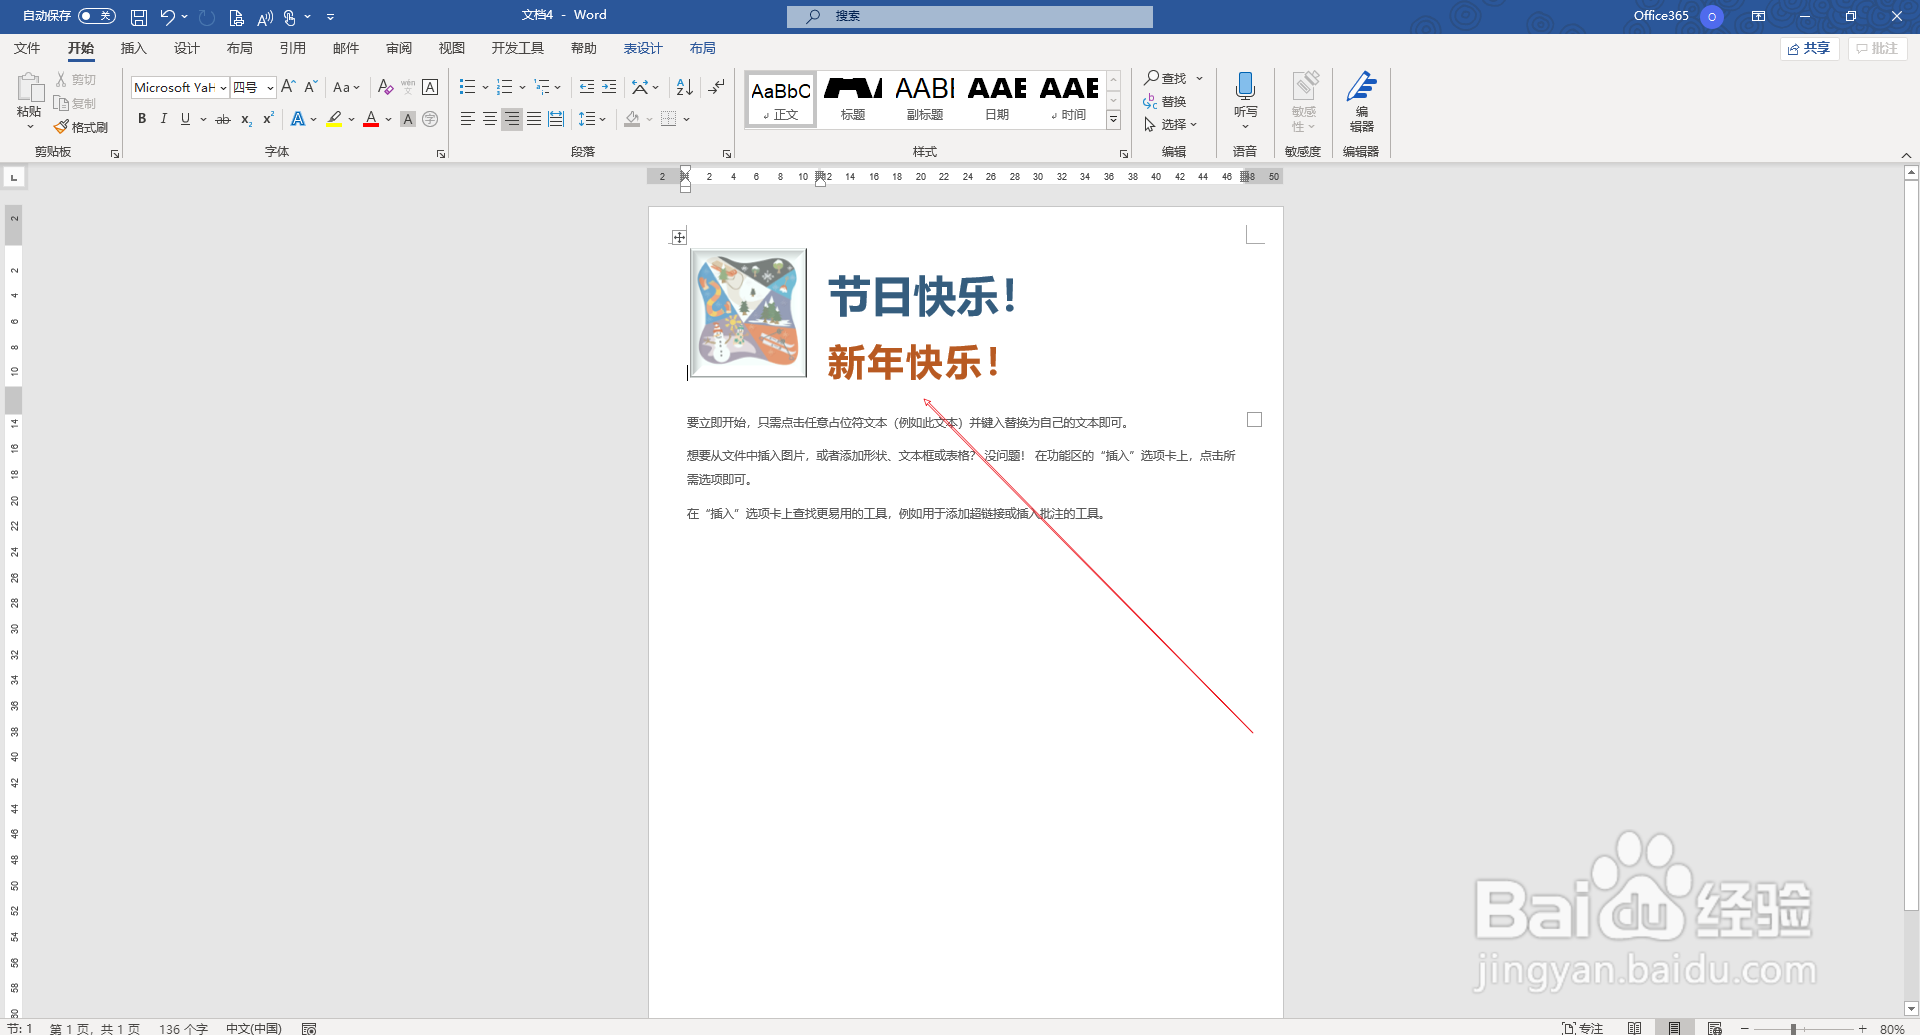Open the 审阅 ribbon tab

[399, 47]
